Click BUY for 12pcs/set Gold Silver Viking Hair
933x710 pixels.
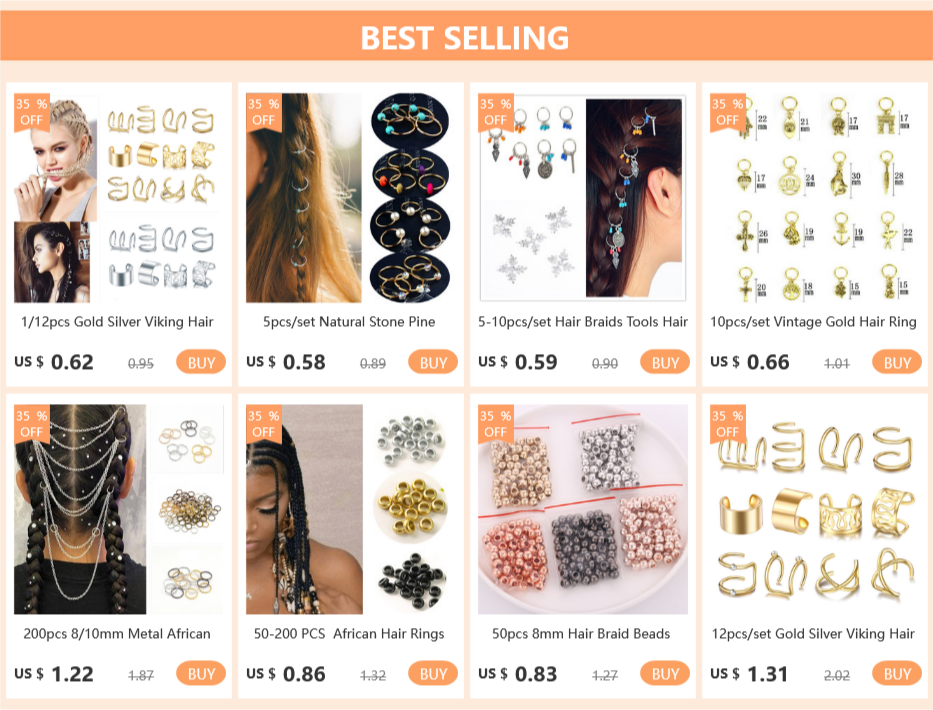(x=897, y=674)
